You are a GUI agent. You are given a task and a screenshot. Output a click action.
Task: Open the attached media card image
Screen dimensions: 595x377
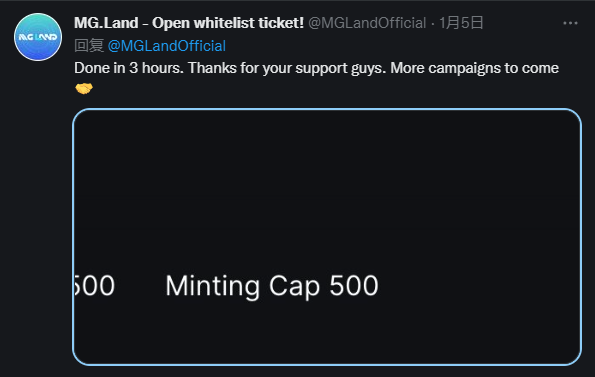(327, 237)
